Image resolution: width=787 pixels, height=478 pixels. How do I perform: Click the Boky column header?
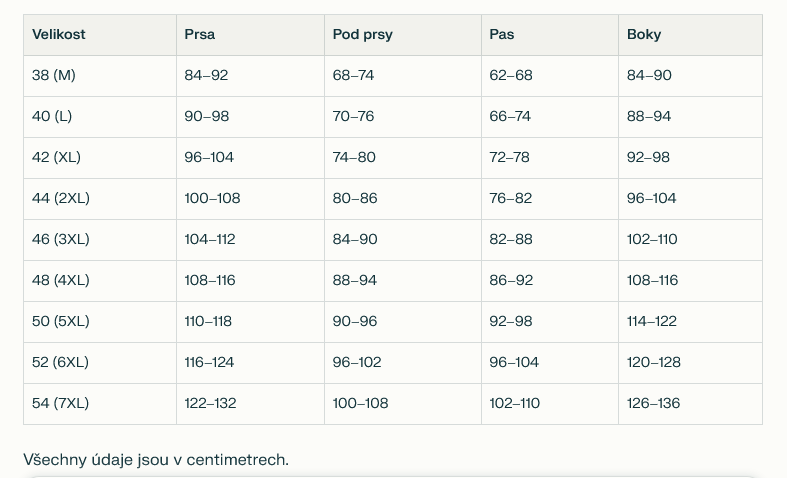coord(644,34)
